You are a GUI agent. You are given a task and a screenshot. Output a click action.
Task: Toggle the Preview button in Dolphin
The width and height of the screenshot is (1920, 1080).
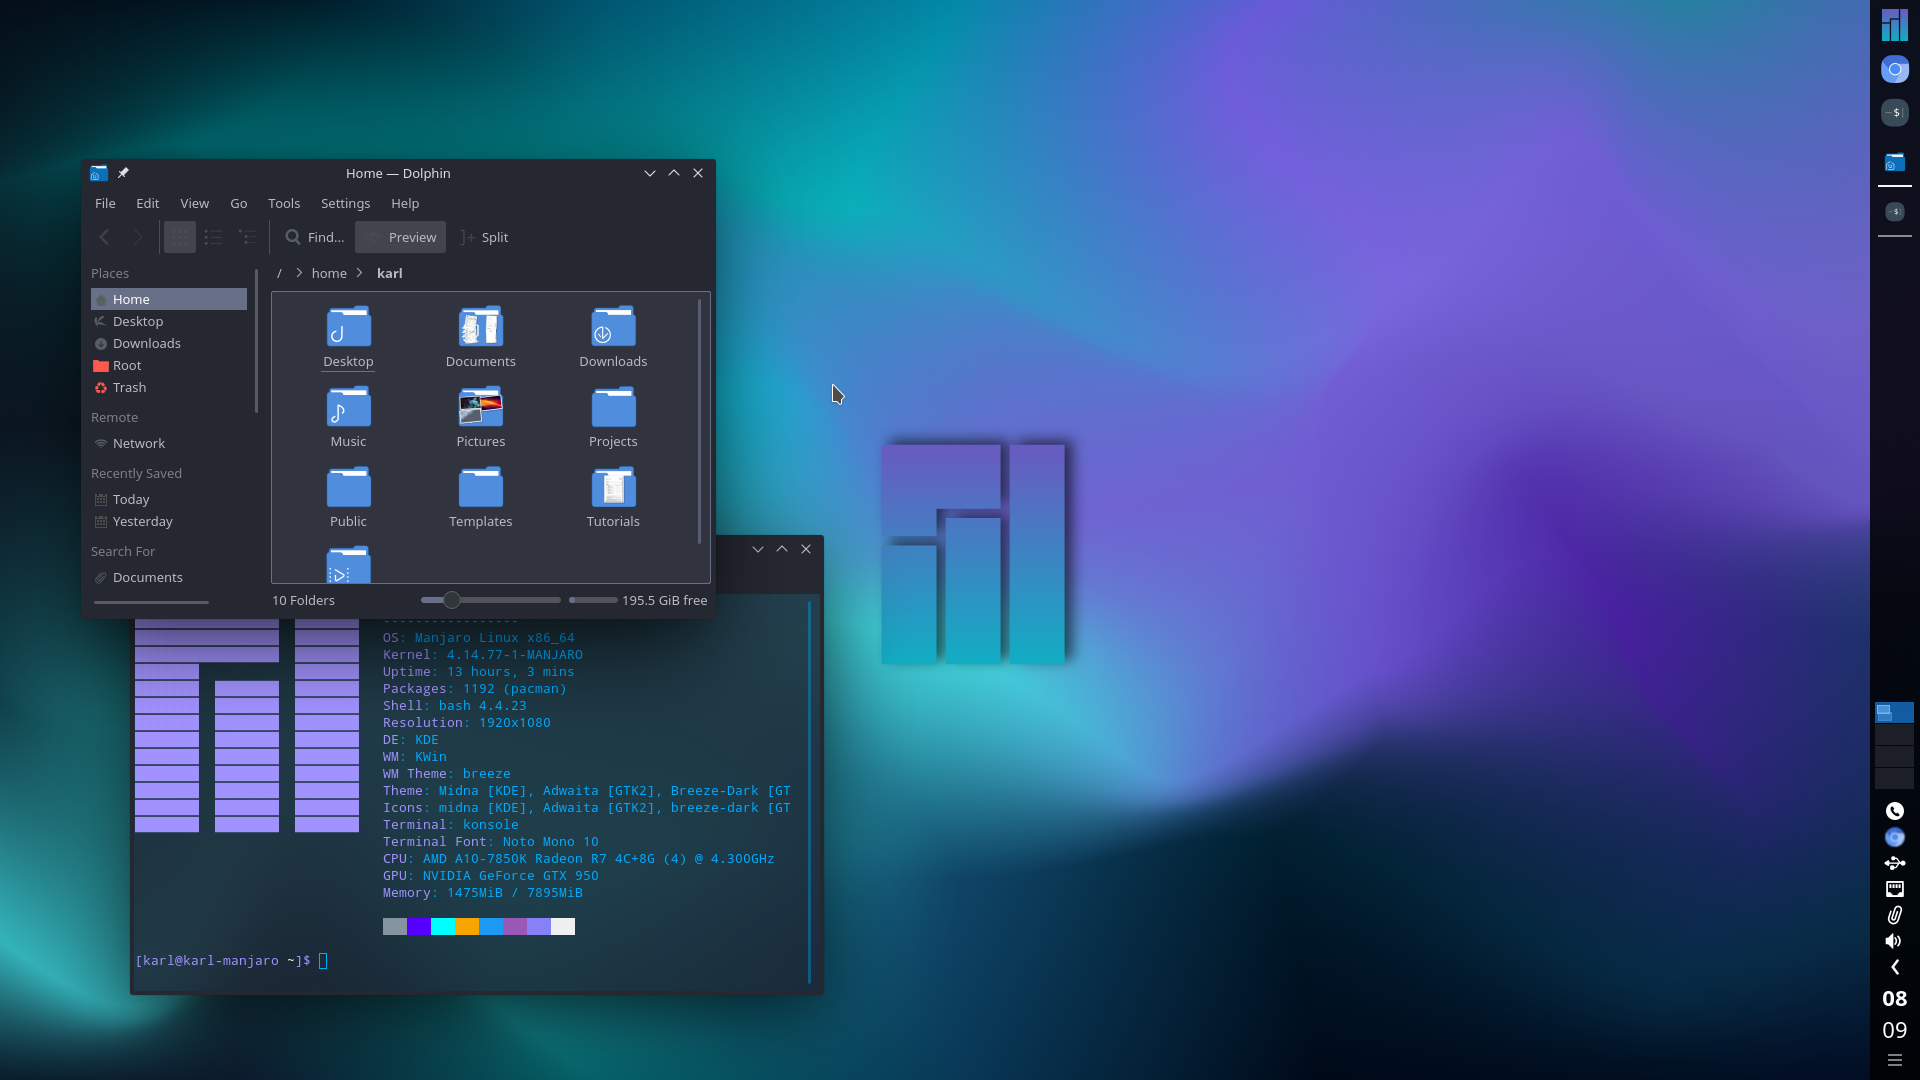pos(401,237)
